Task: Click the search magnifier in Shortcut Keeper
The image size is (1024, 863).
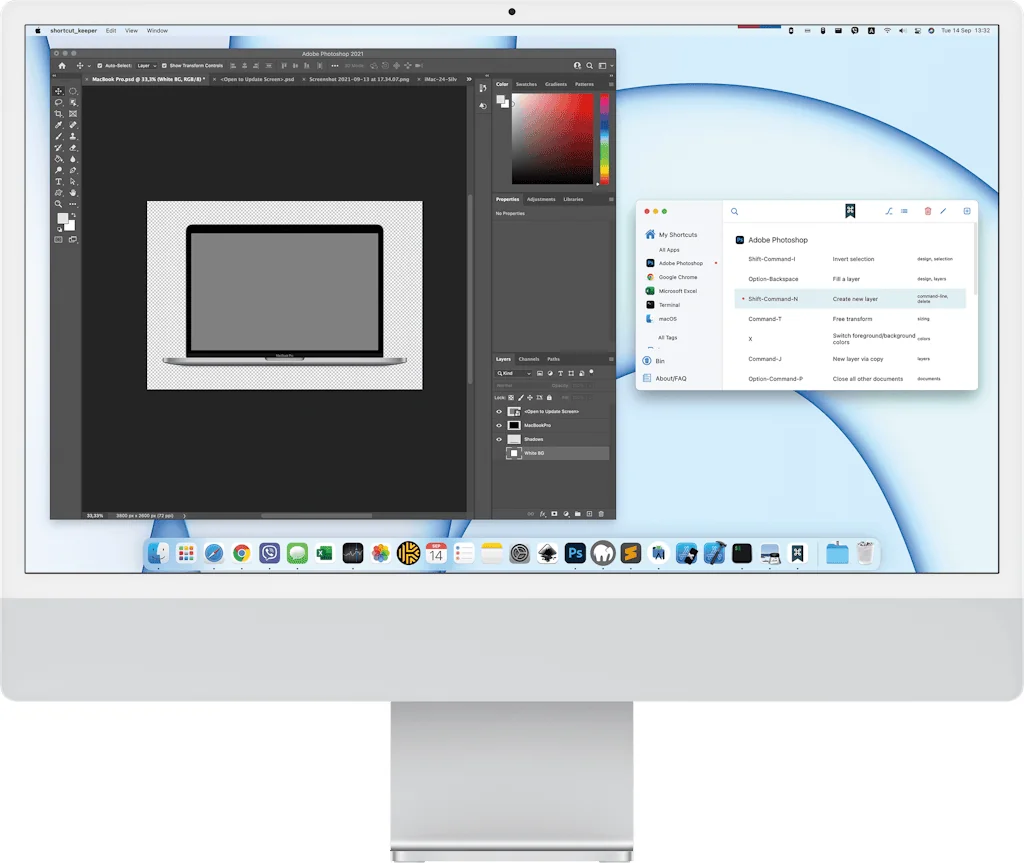Action: (x=734, y=212)
